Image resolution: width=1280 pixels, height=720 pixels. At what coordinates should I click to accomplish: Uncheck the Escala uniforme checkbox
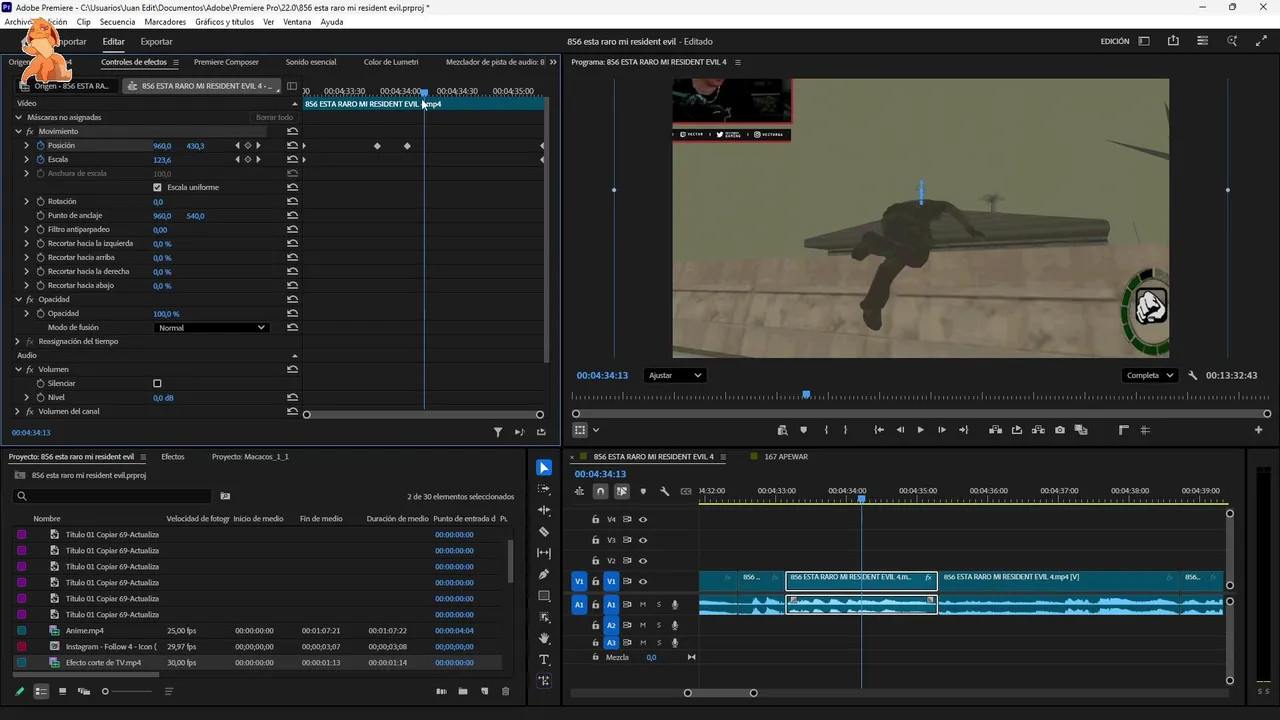click(157, 188)
